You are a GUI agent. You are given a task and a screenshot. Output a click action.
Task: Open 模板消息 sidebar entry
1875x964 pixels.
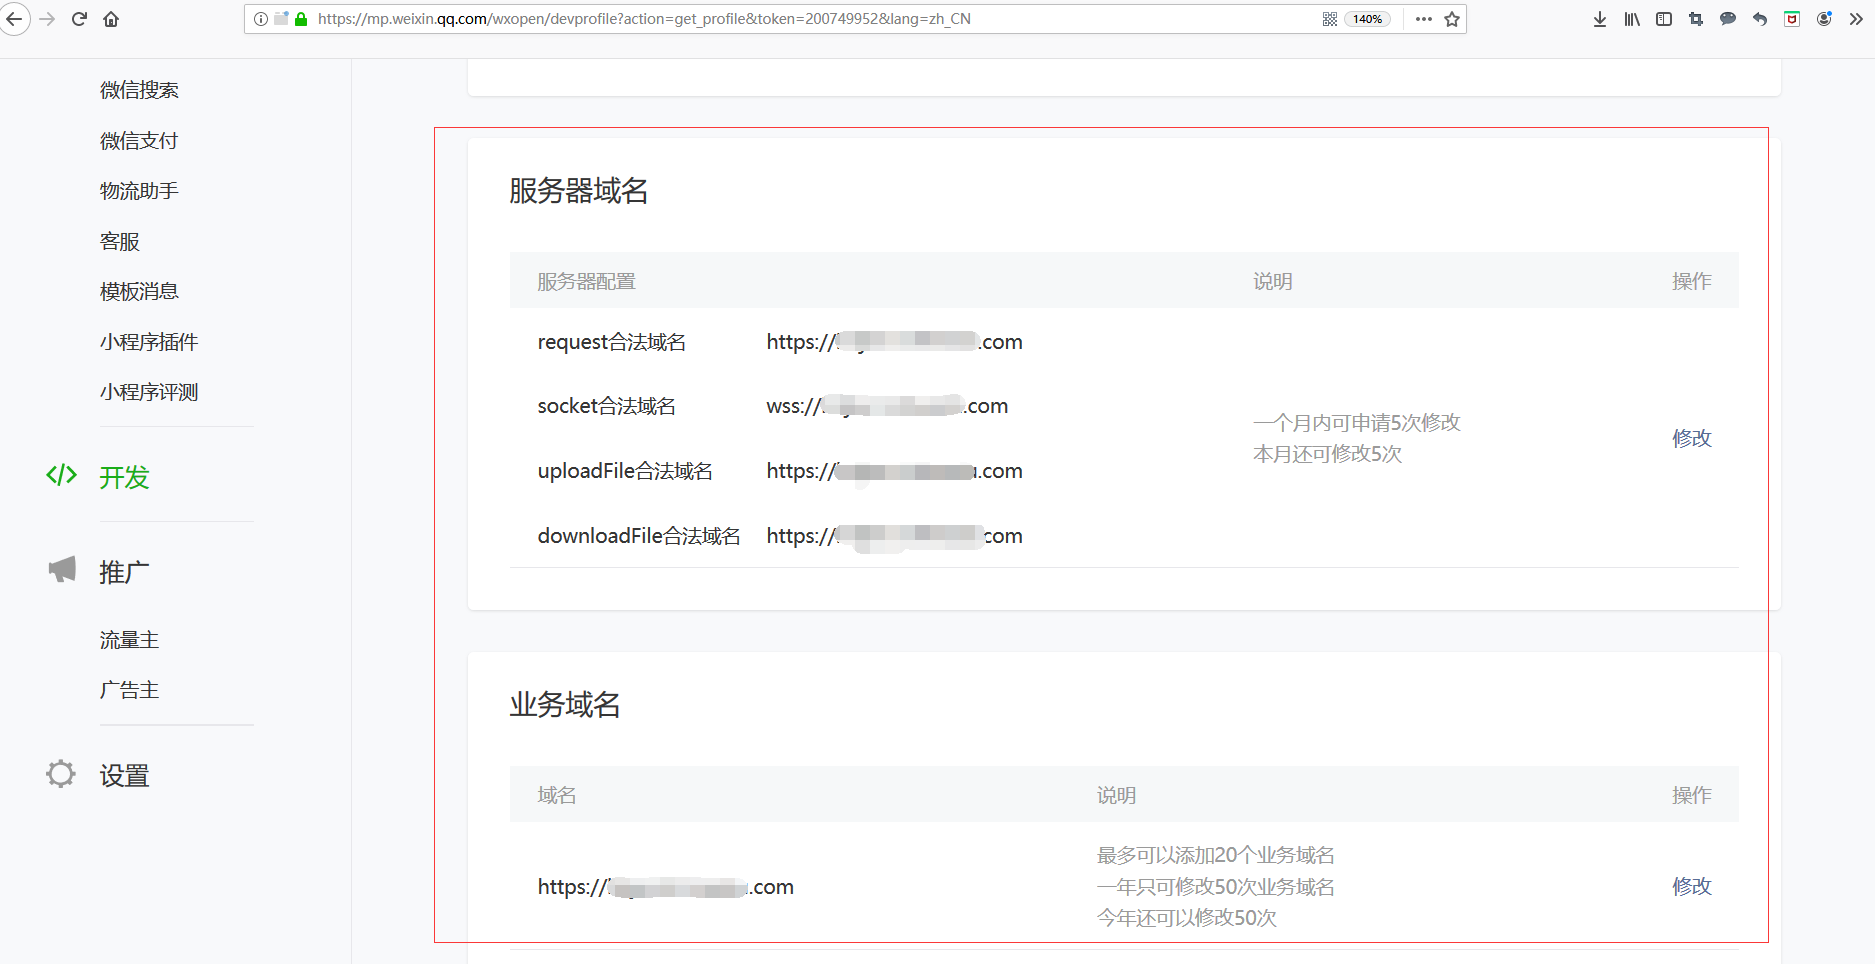(x=139, y=292)
